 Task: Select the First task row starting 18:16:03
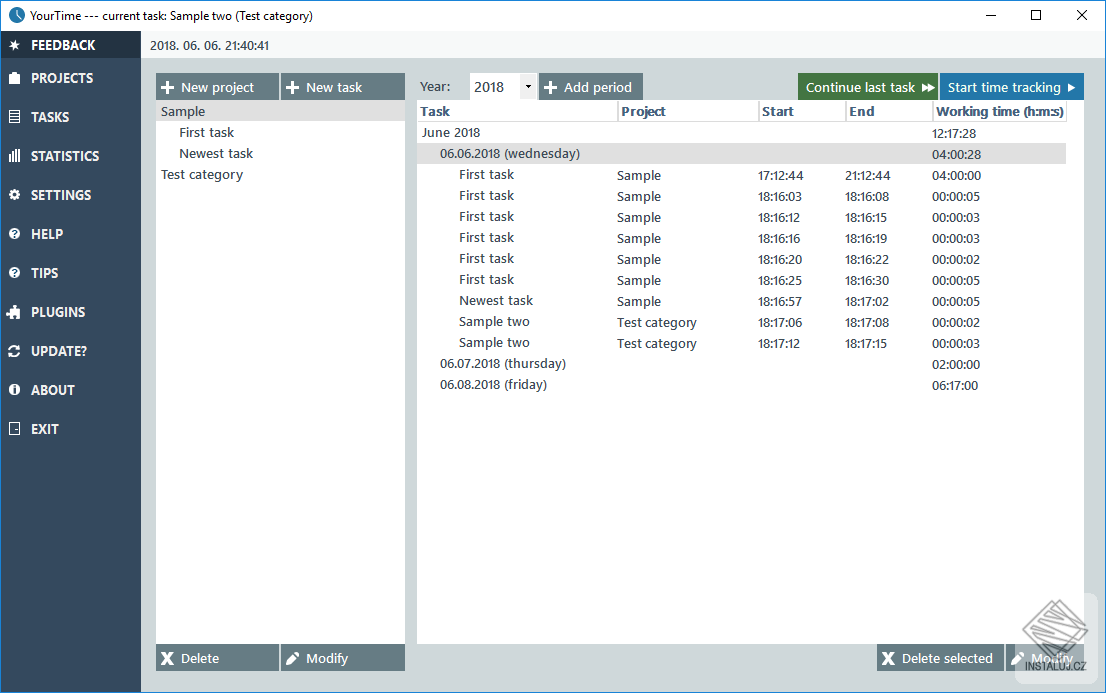(741, 196)
